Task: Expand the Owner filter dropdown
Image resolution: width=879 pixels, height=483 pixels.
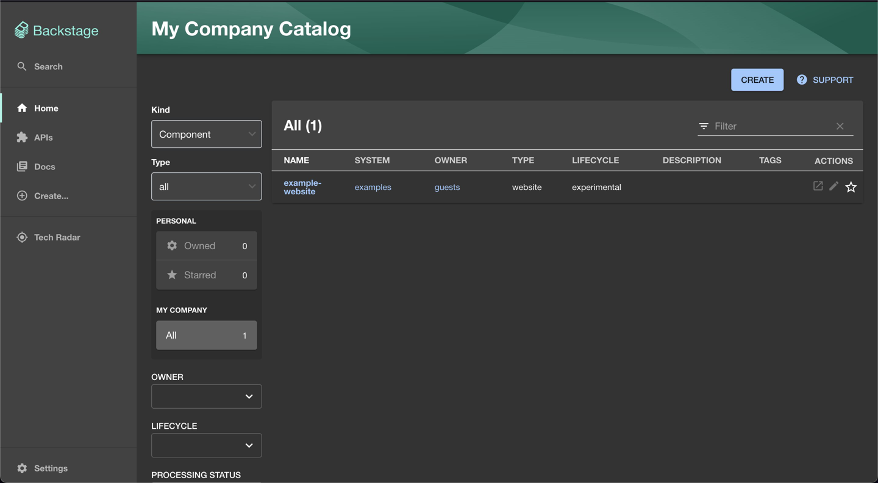Action: pyautogui.click(x=206, y=397)
